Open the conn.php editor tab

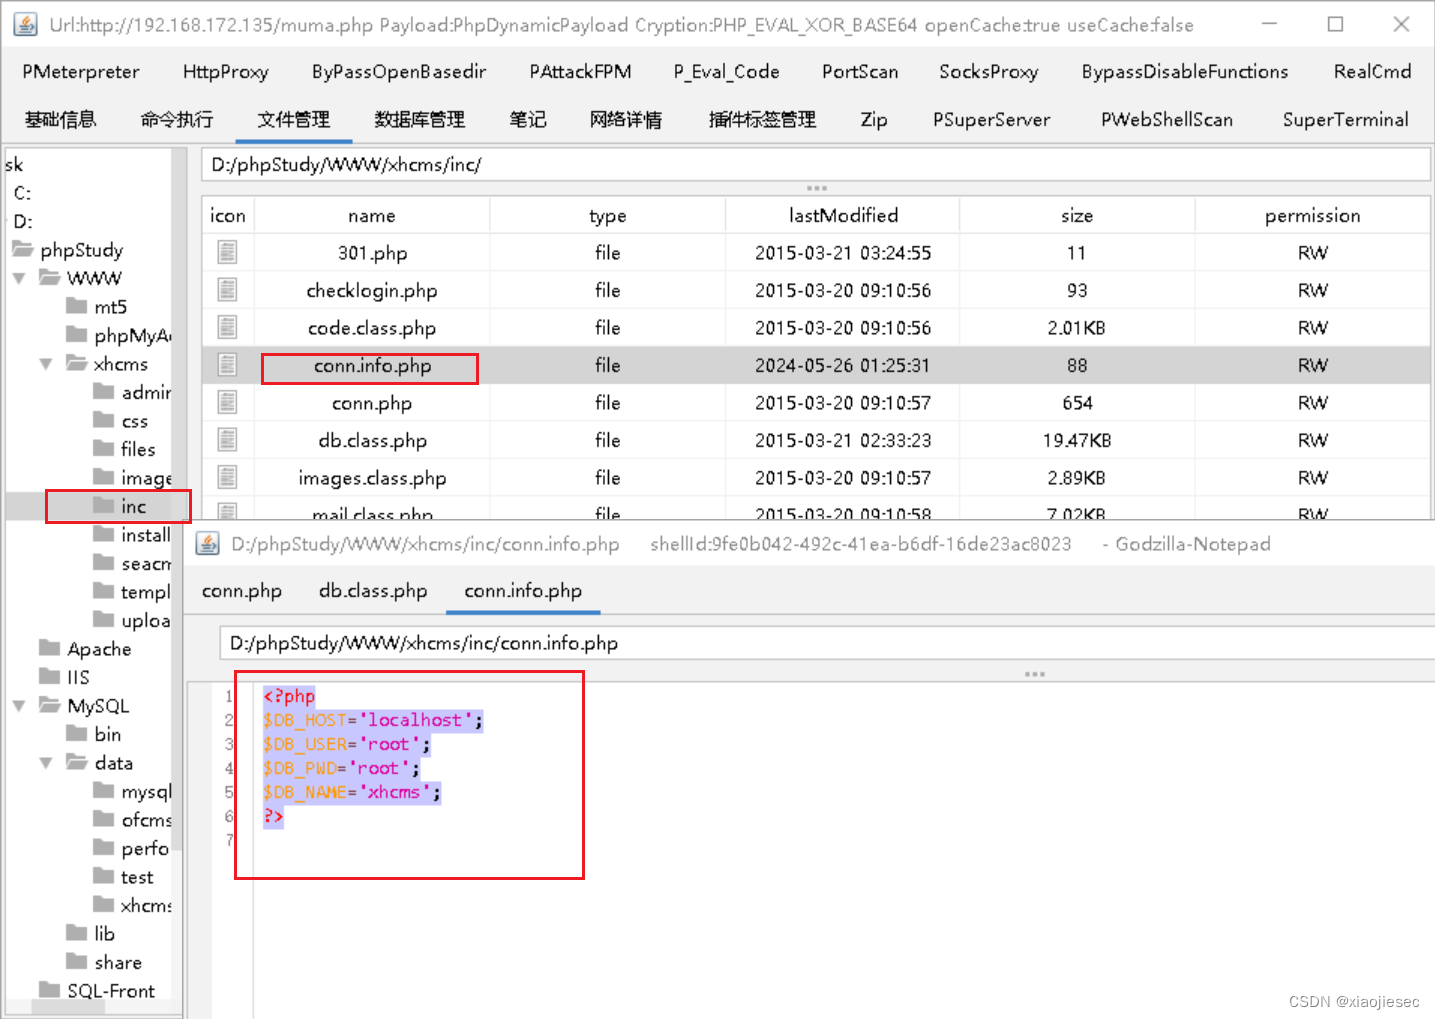(241, 591)
